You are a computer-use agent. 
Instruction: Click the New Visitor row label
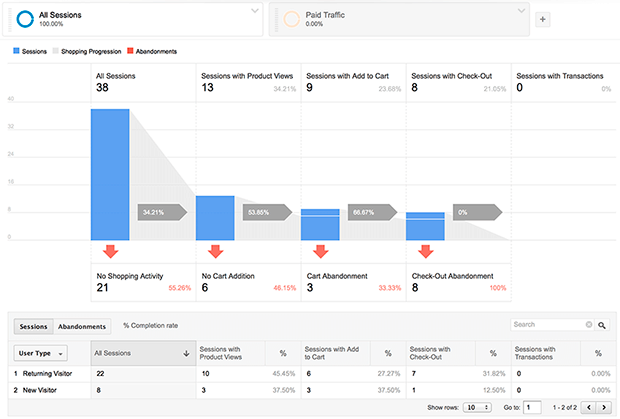pyautogui.click(x=40, y=390)
